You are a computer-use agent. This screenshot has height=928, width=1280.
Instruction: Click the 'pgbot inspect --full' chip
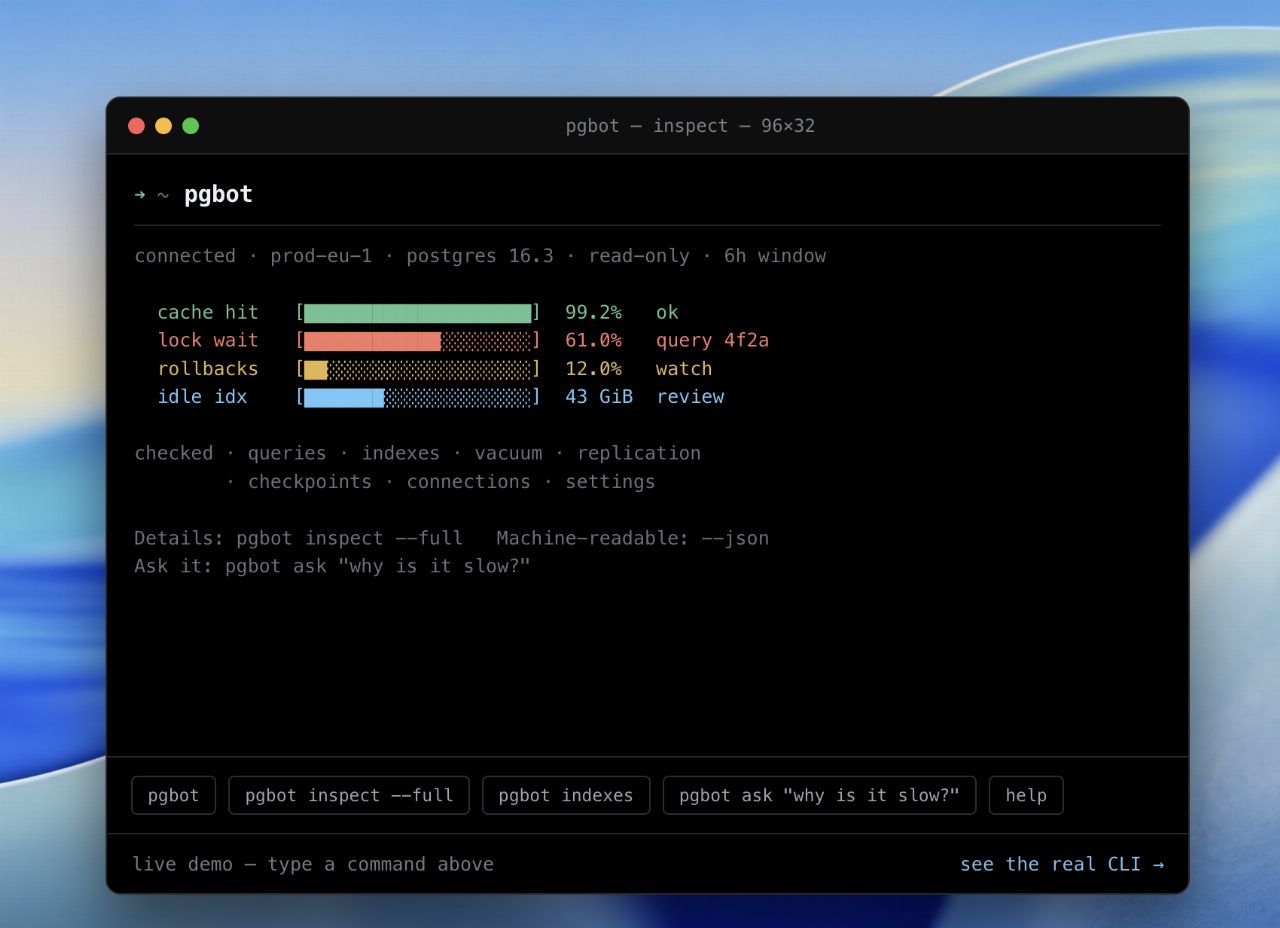349,795
